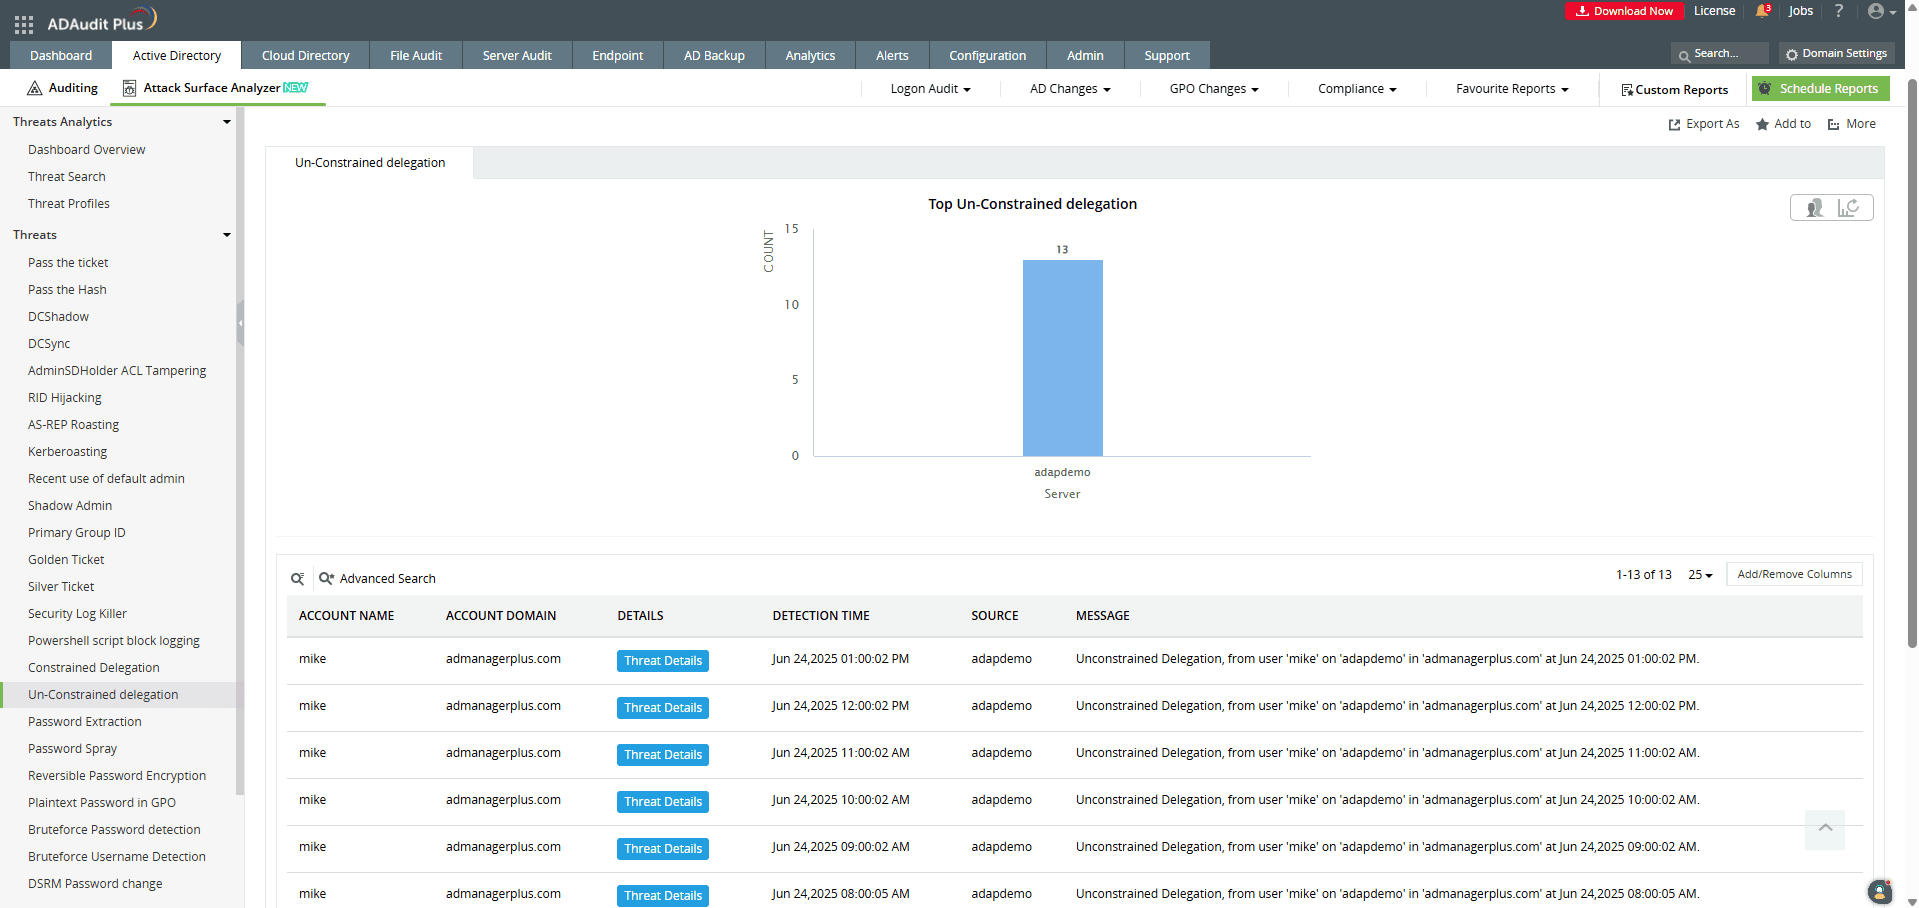1919x908 pixels.
Task: Click the page vertical scrollbar
Action: point(1912,362)
